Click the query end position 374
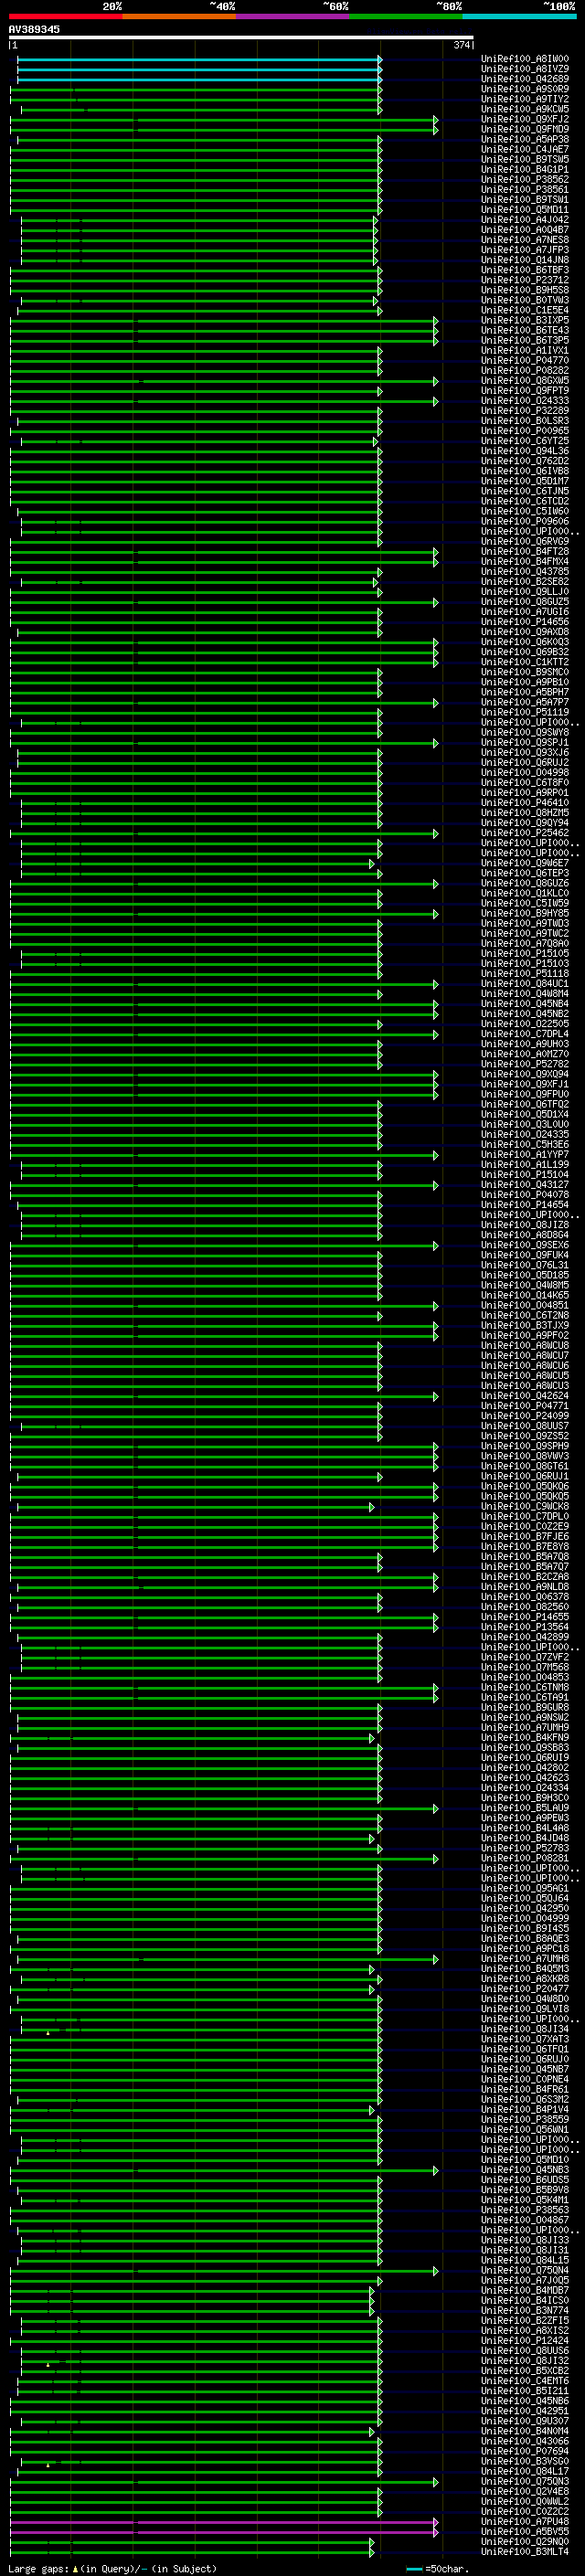585x2576 pixels. click(461, 45)
